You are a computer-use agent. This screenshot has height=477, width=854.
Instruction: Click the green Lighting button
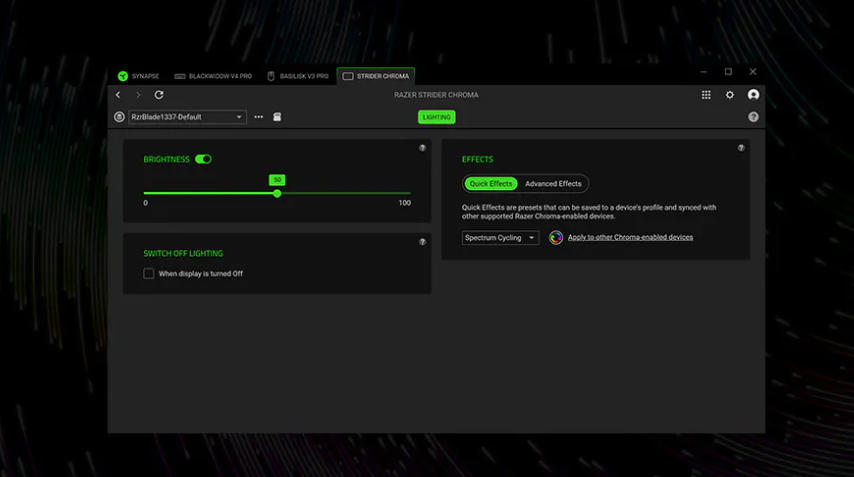[437, 117]
